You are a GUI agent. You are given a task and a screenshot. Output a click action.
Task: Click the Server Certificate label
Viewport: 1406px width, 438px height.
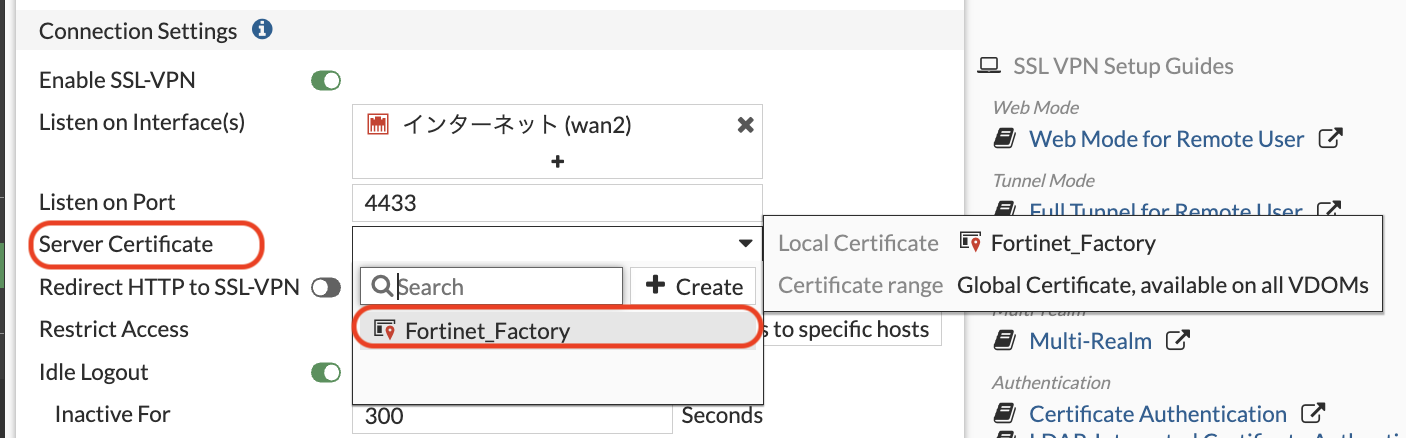point(126,244)
